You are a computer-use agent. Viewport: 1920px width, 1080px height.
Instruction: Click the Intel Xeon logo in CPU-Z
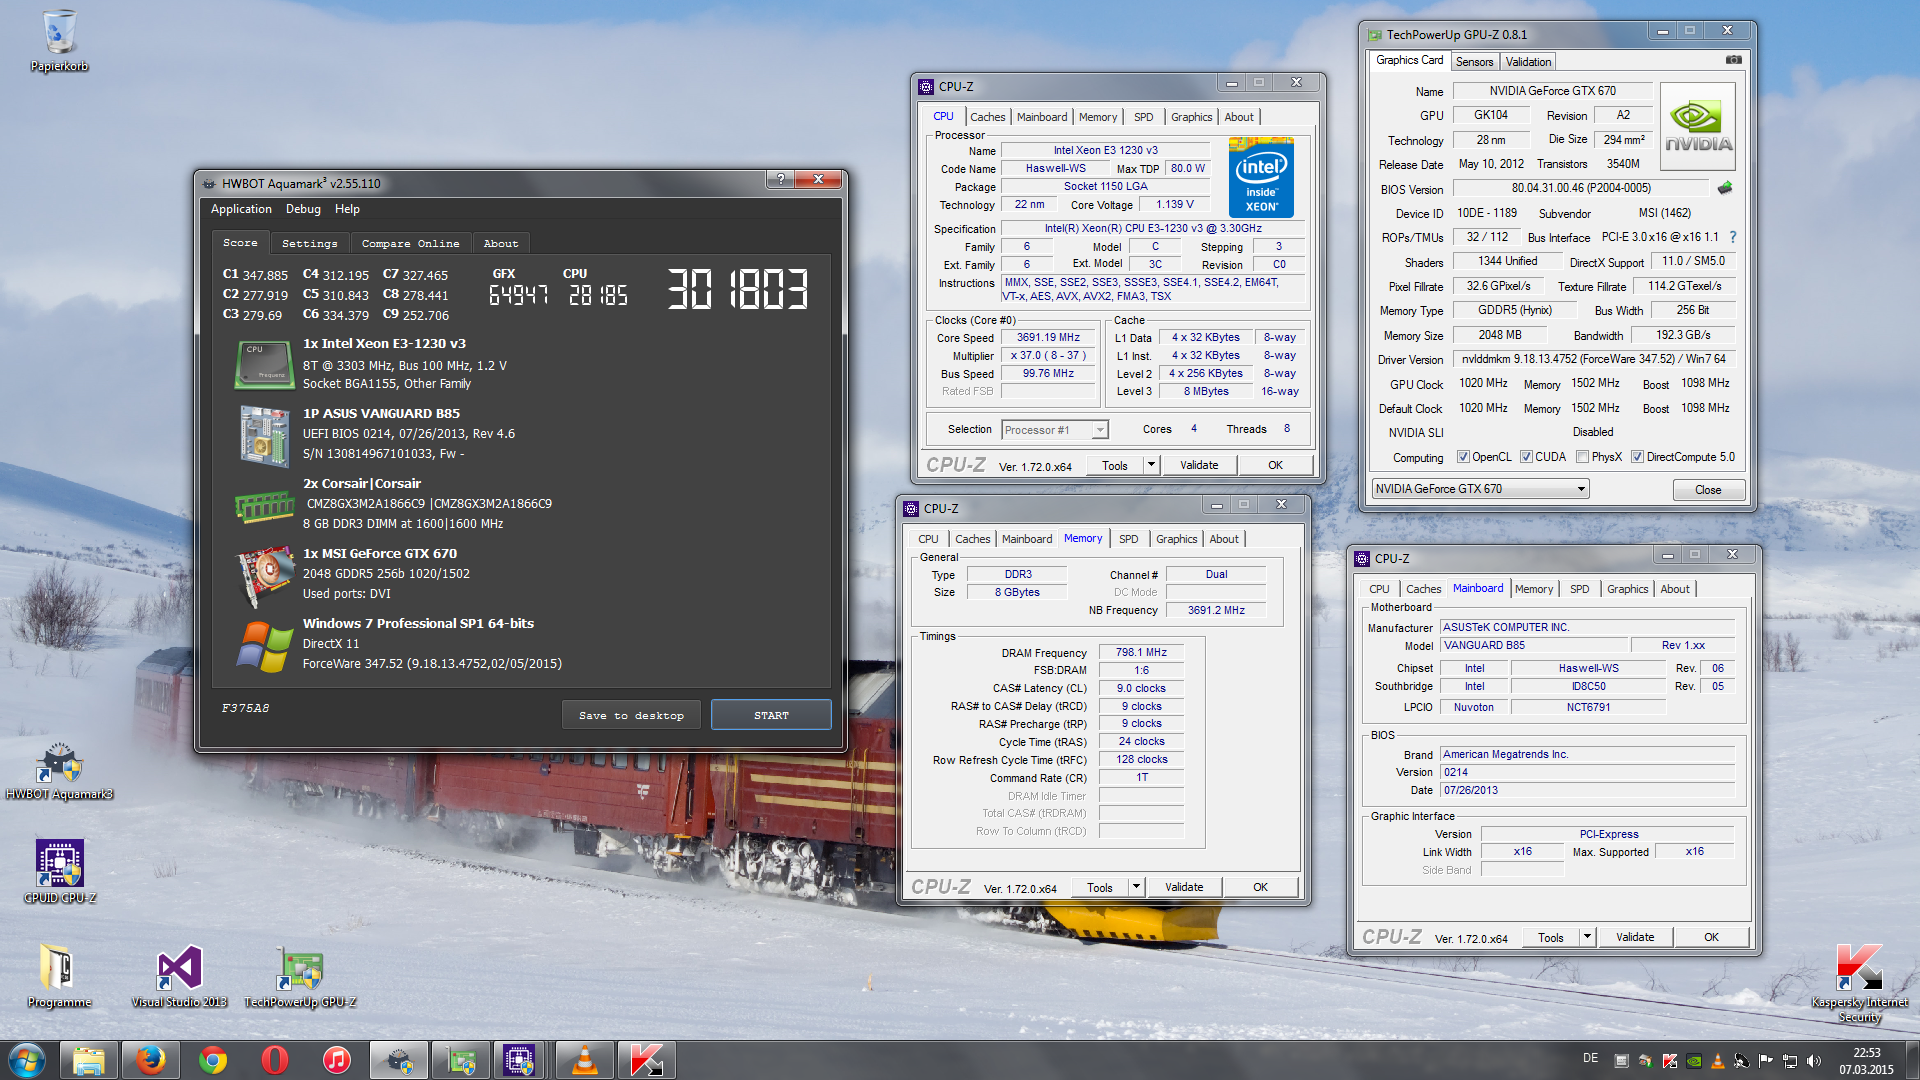(x=1261, y=177)
